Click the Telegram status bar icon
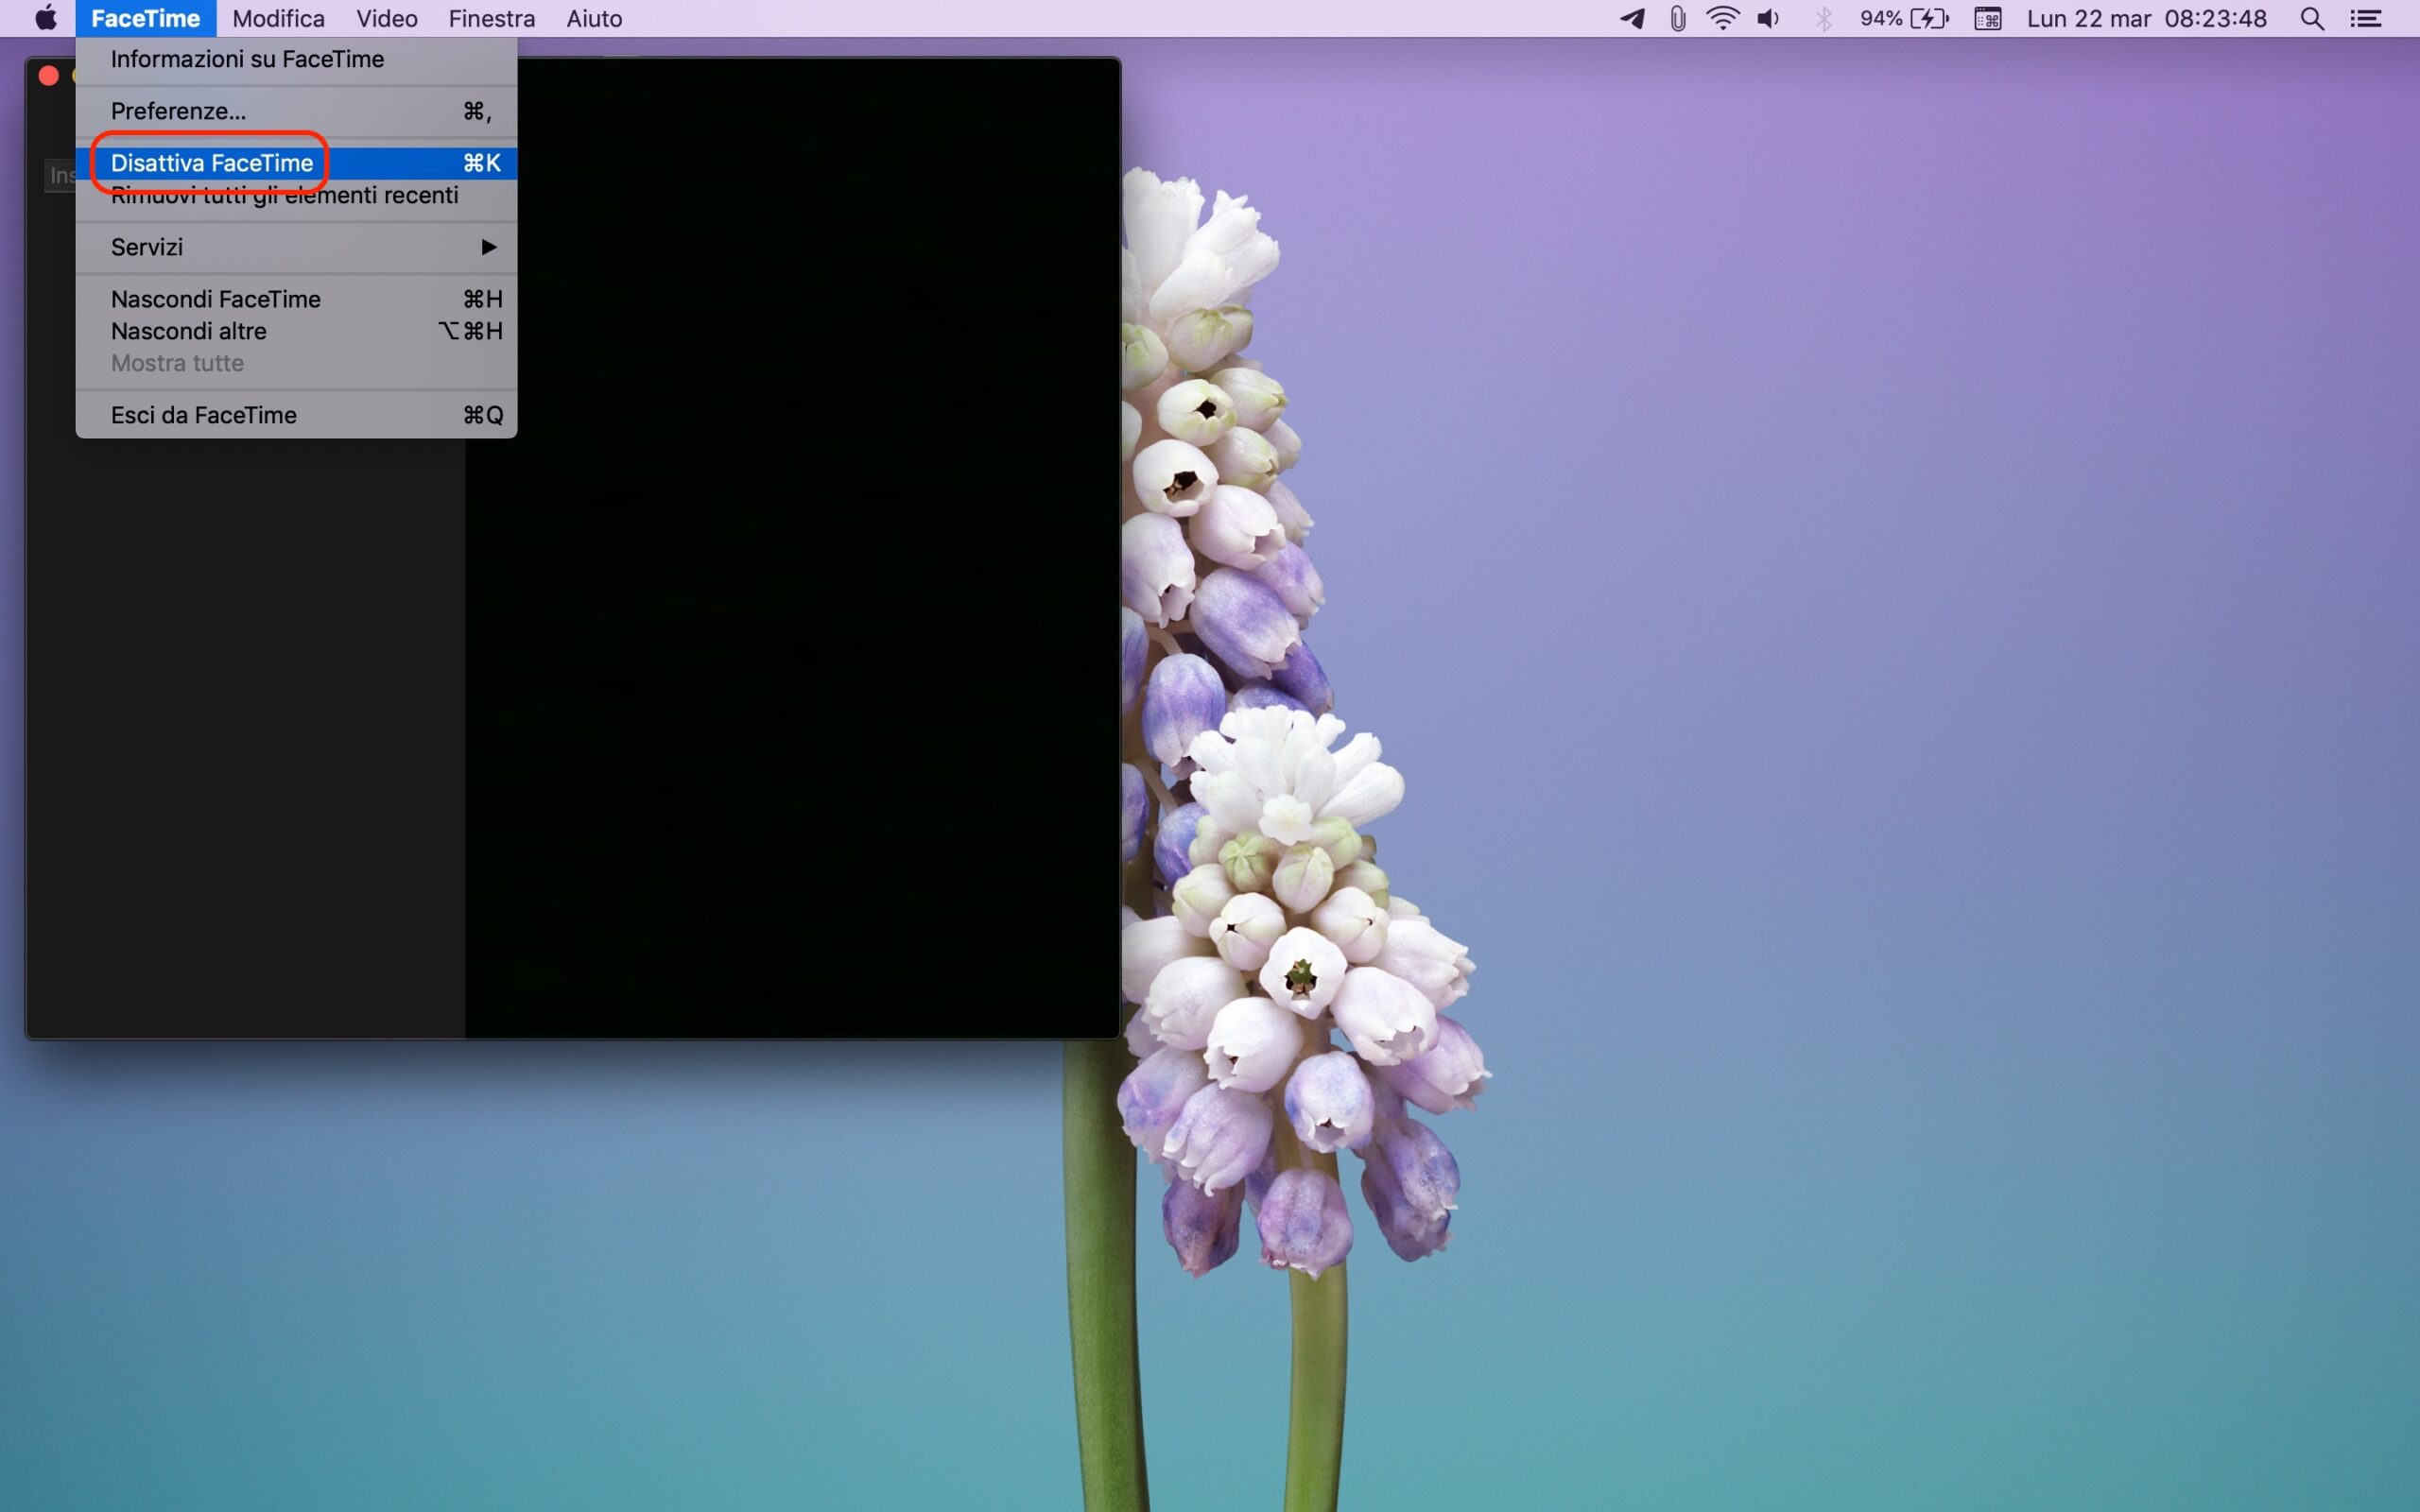 pos(1632,18)
